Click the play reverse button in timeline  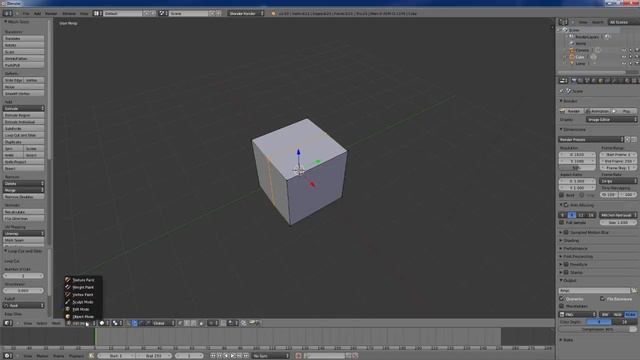[226, 356]
